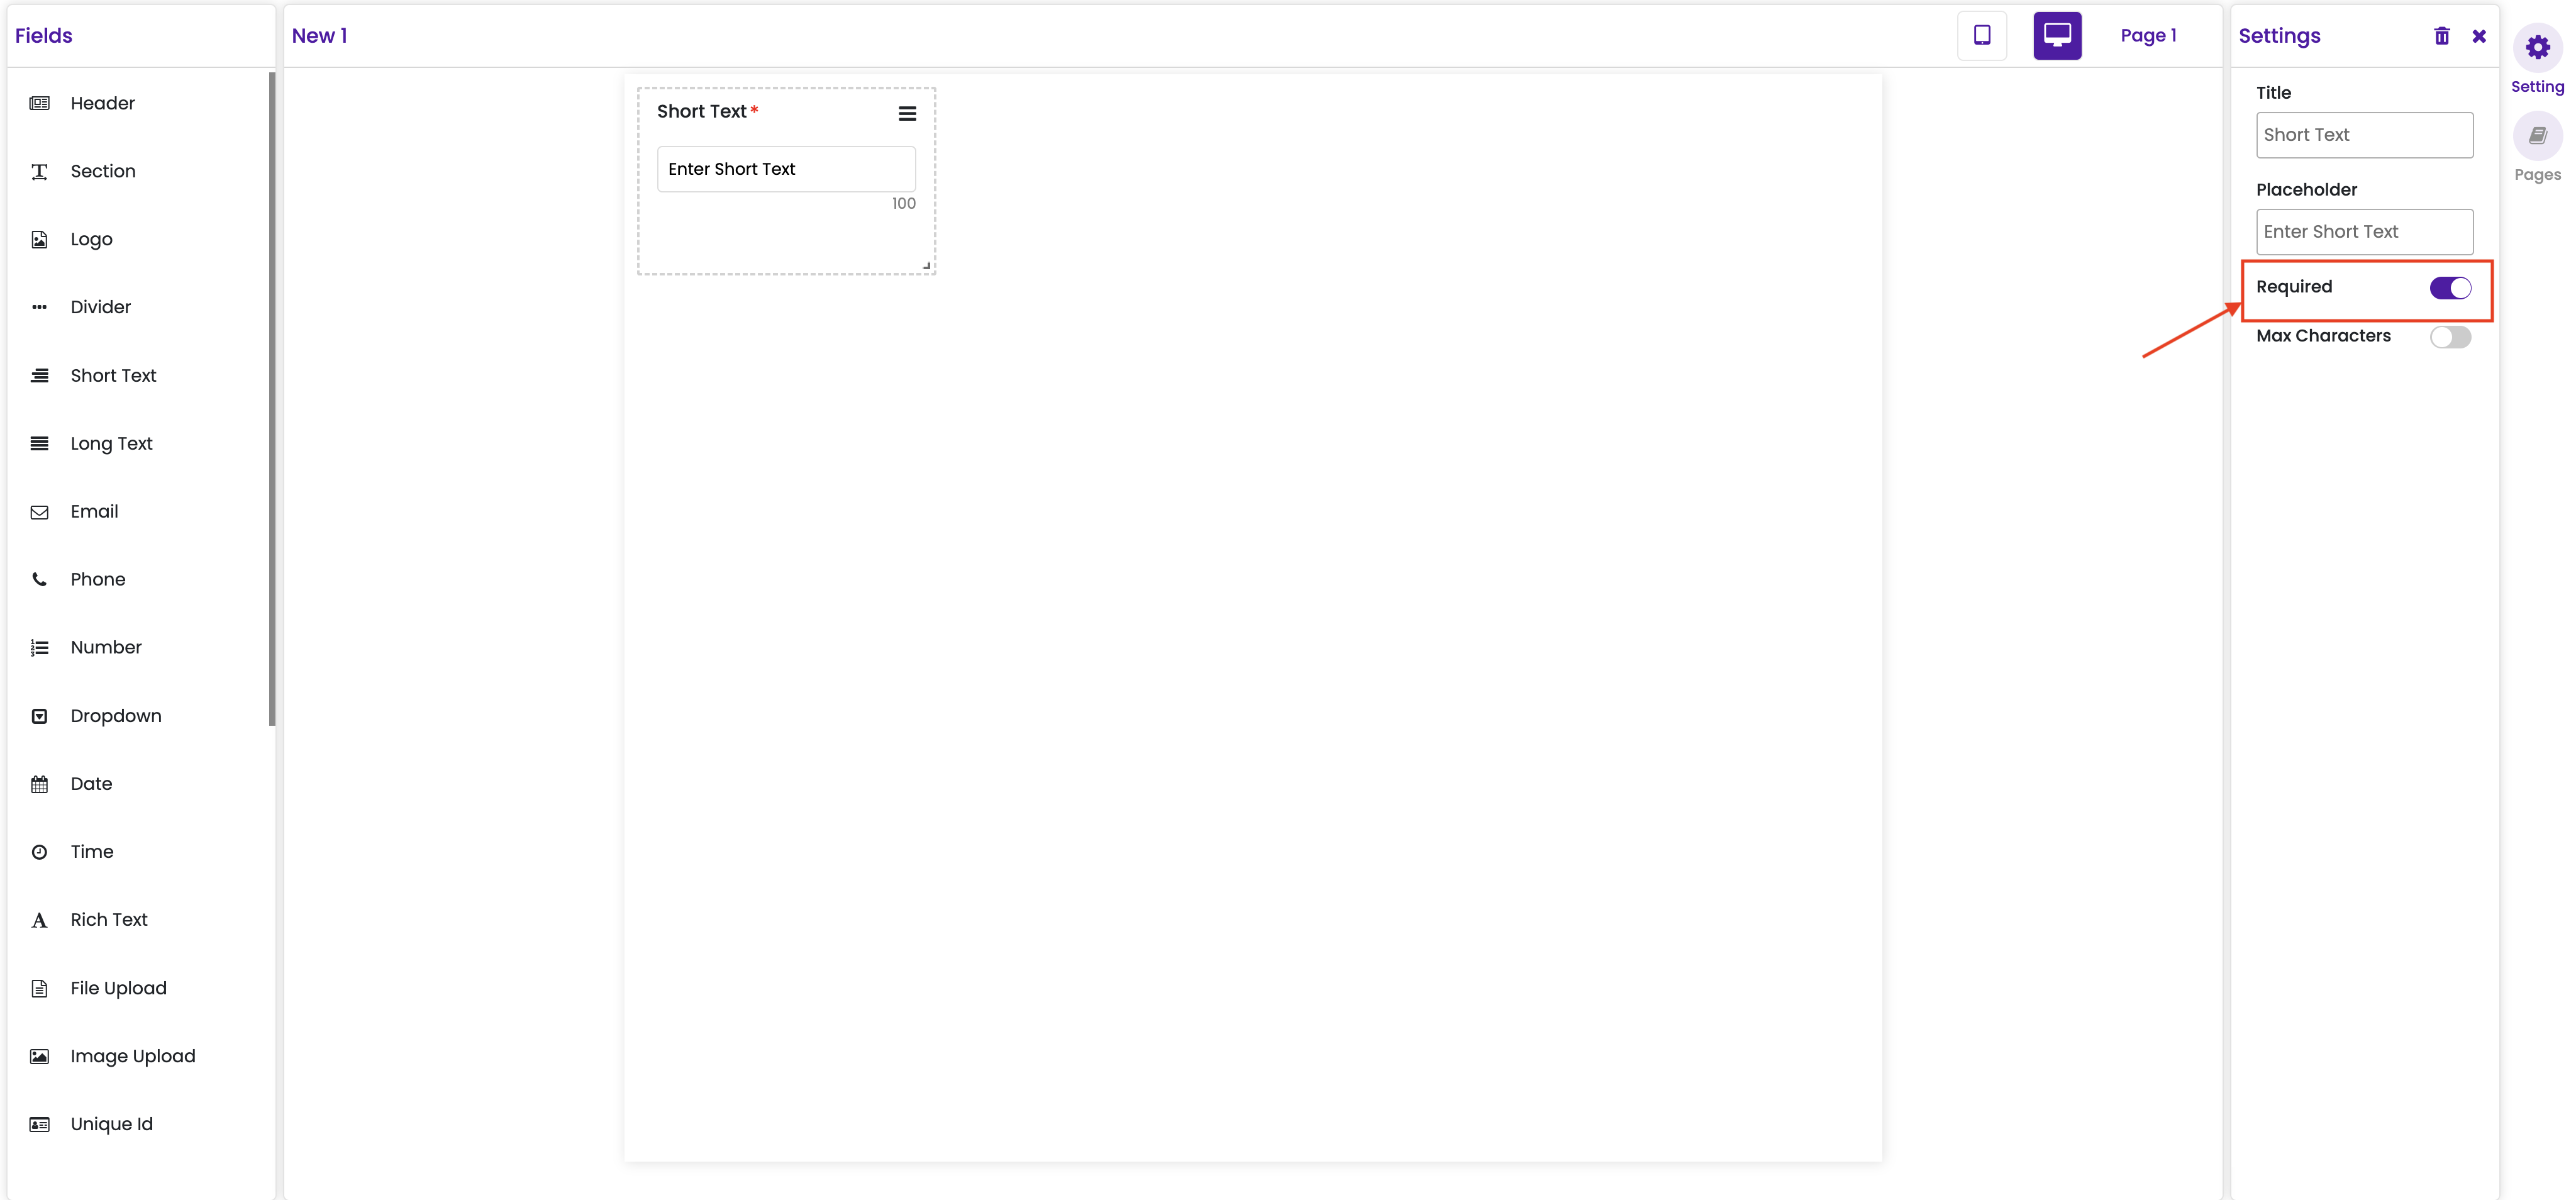Click the Required label text
The width and height of the screenshot is (2576, 1200).
(x=2293, y=287)
